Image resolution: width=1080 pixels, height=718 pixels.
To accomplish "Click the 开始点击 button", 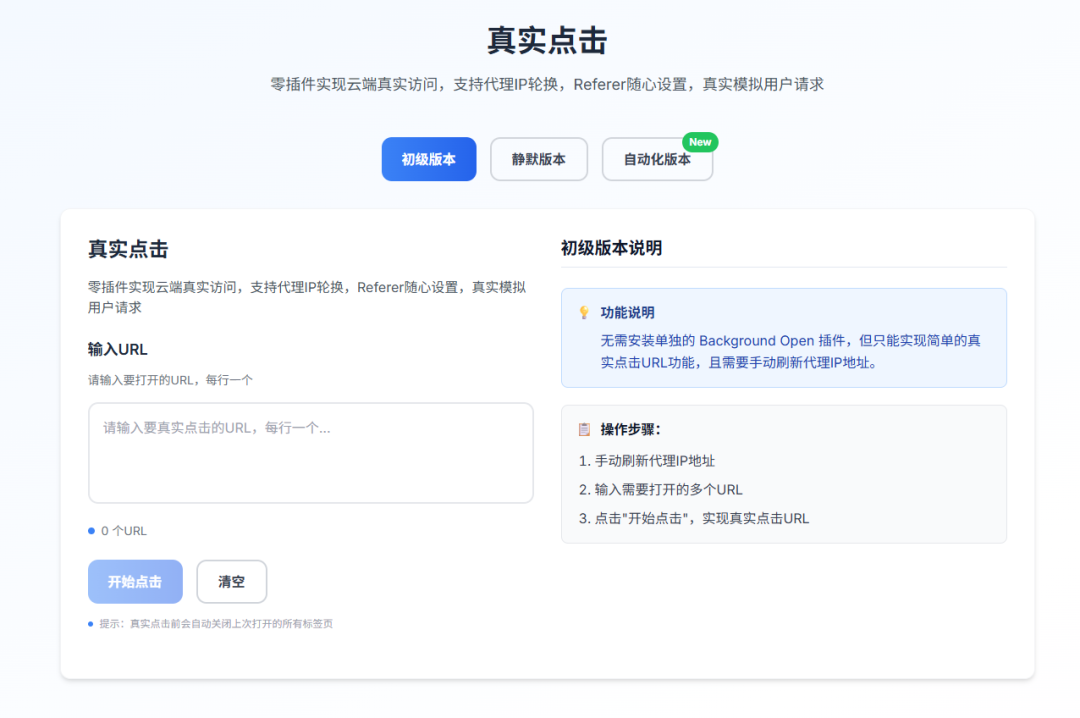I will click(x=135, y=581).
